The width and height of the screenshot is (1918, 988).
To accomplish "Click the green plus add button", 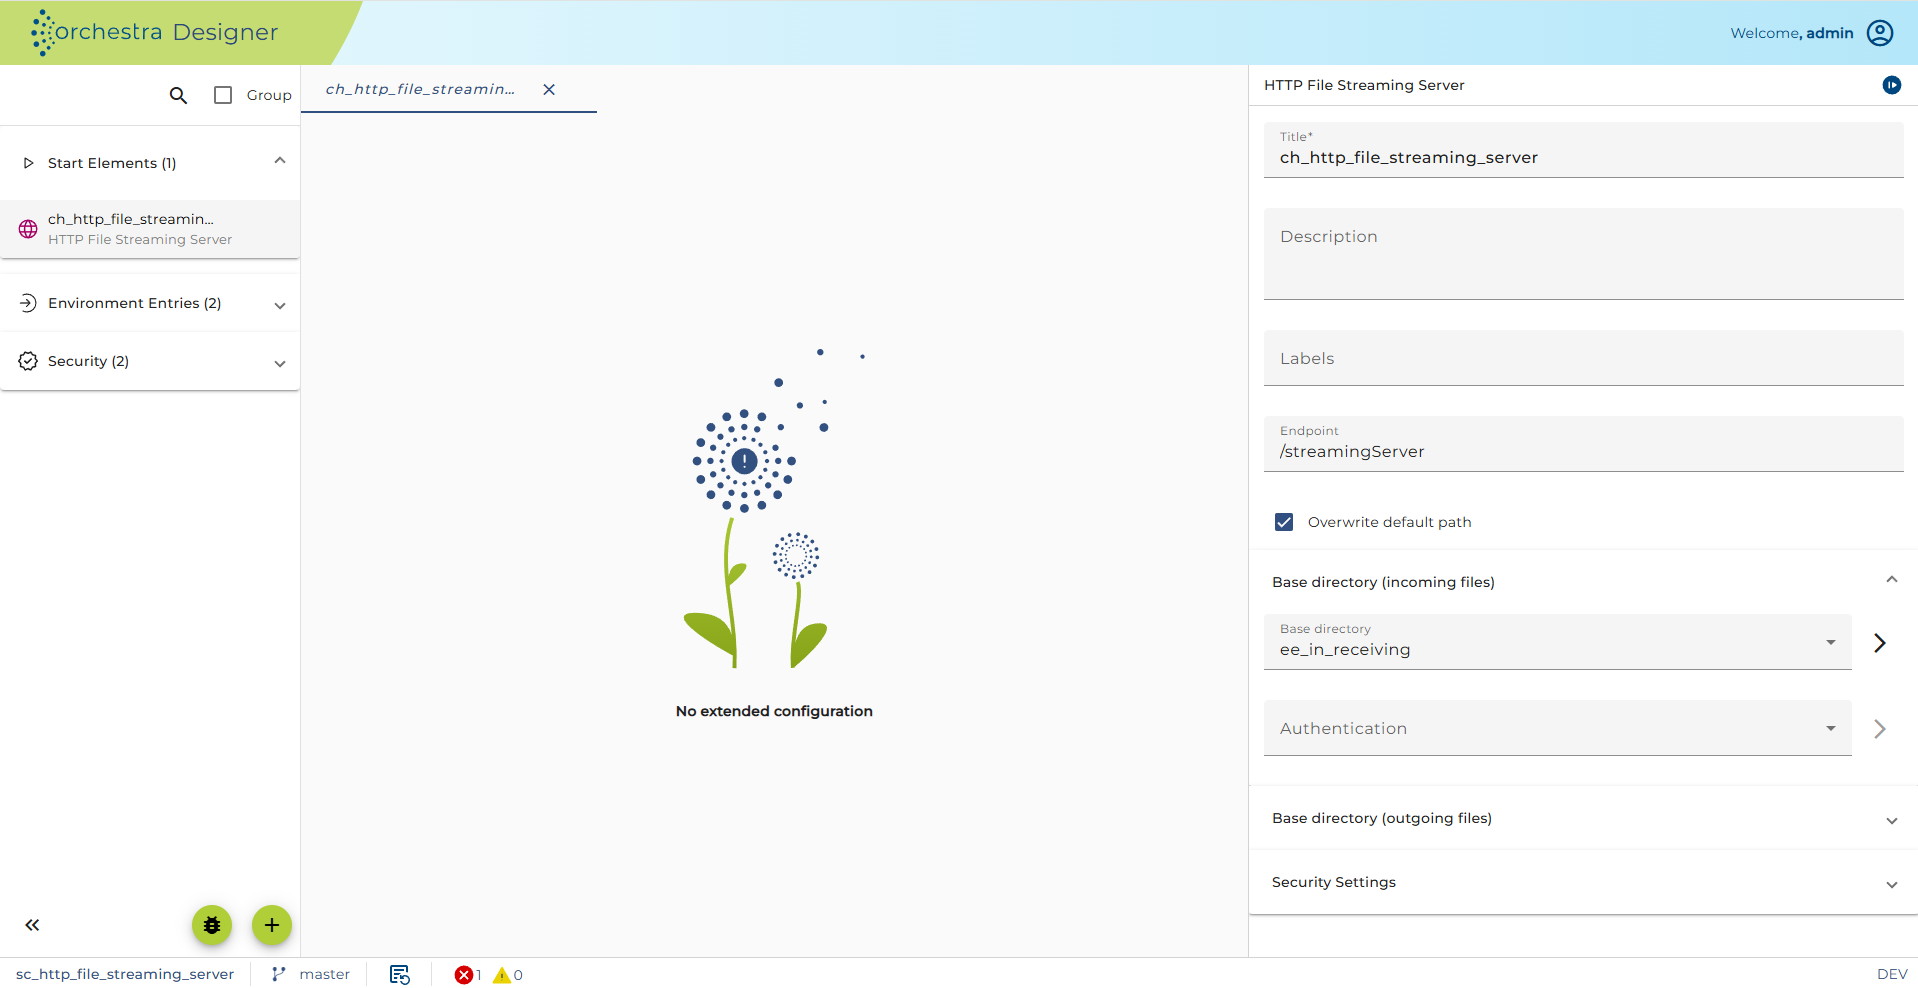I will (x=272, y=925).
